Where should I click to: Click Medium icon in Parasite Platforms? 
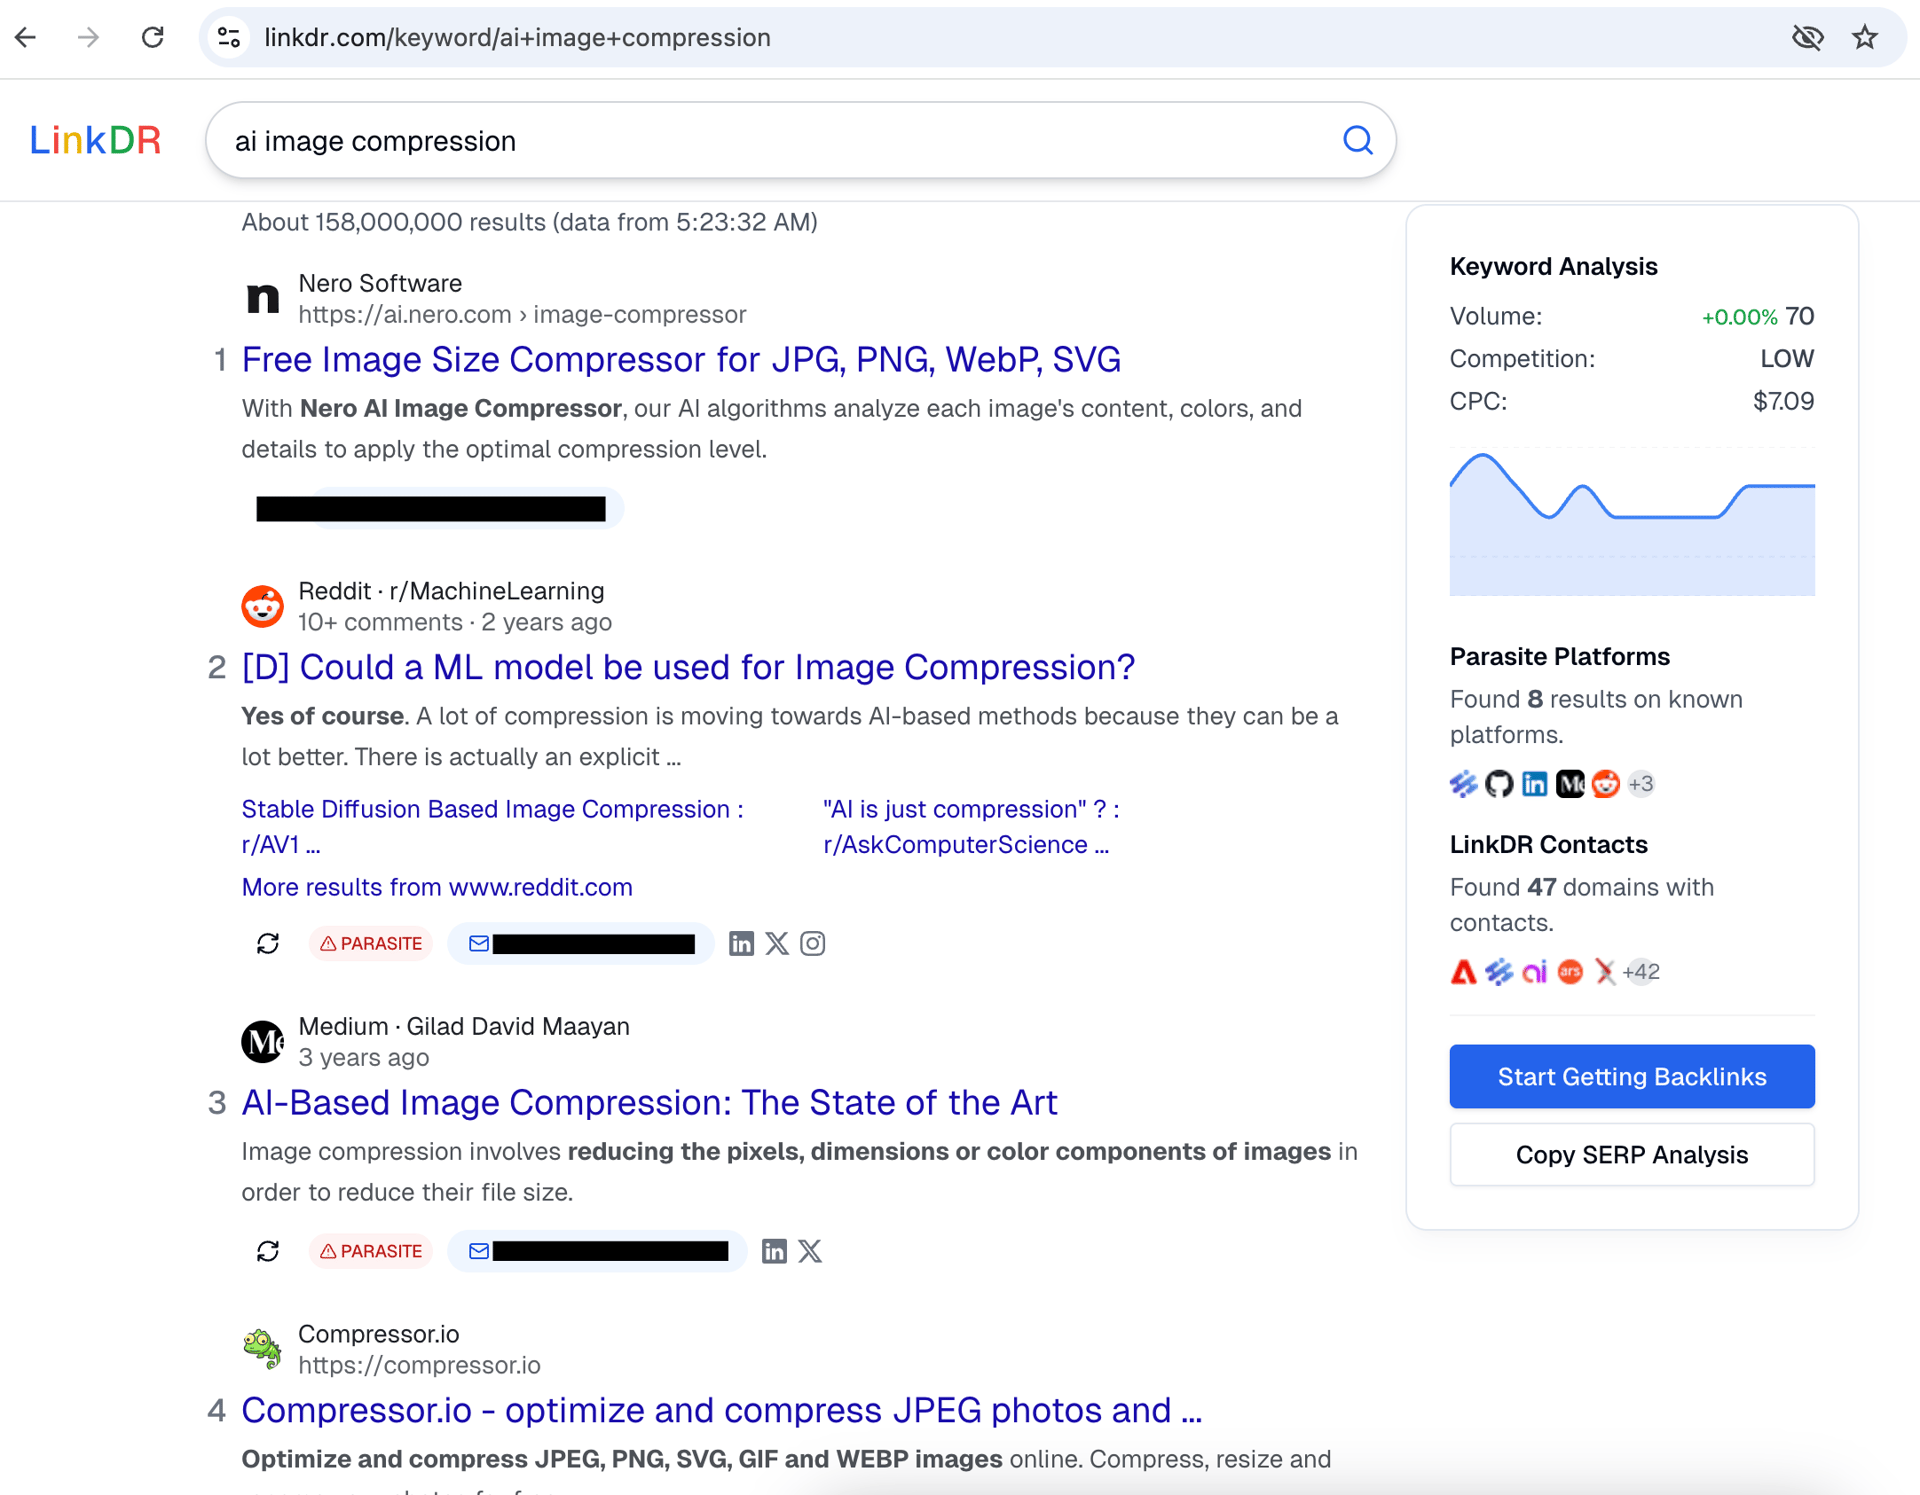(1570, 784)
